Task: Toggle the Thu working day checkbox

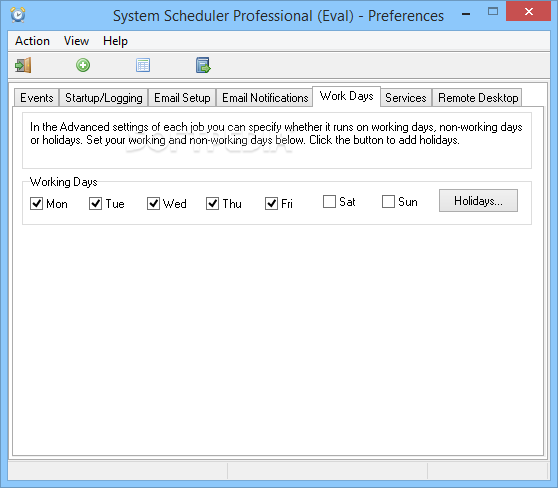Action: point(212,204)
